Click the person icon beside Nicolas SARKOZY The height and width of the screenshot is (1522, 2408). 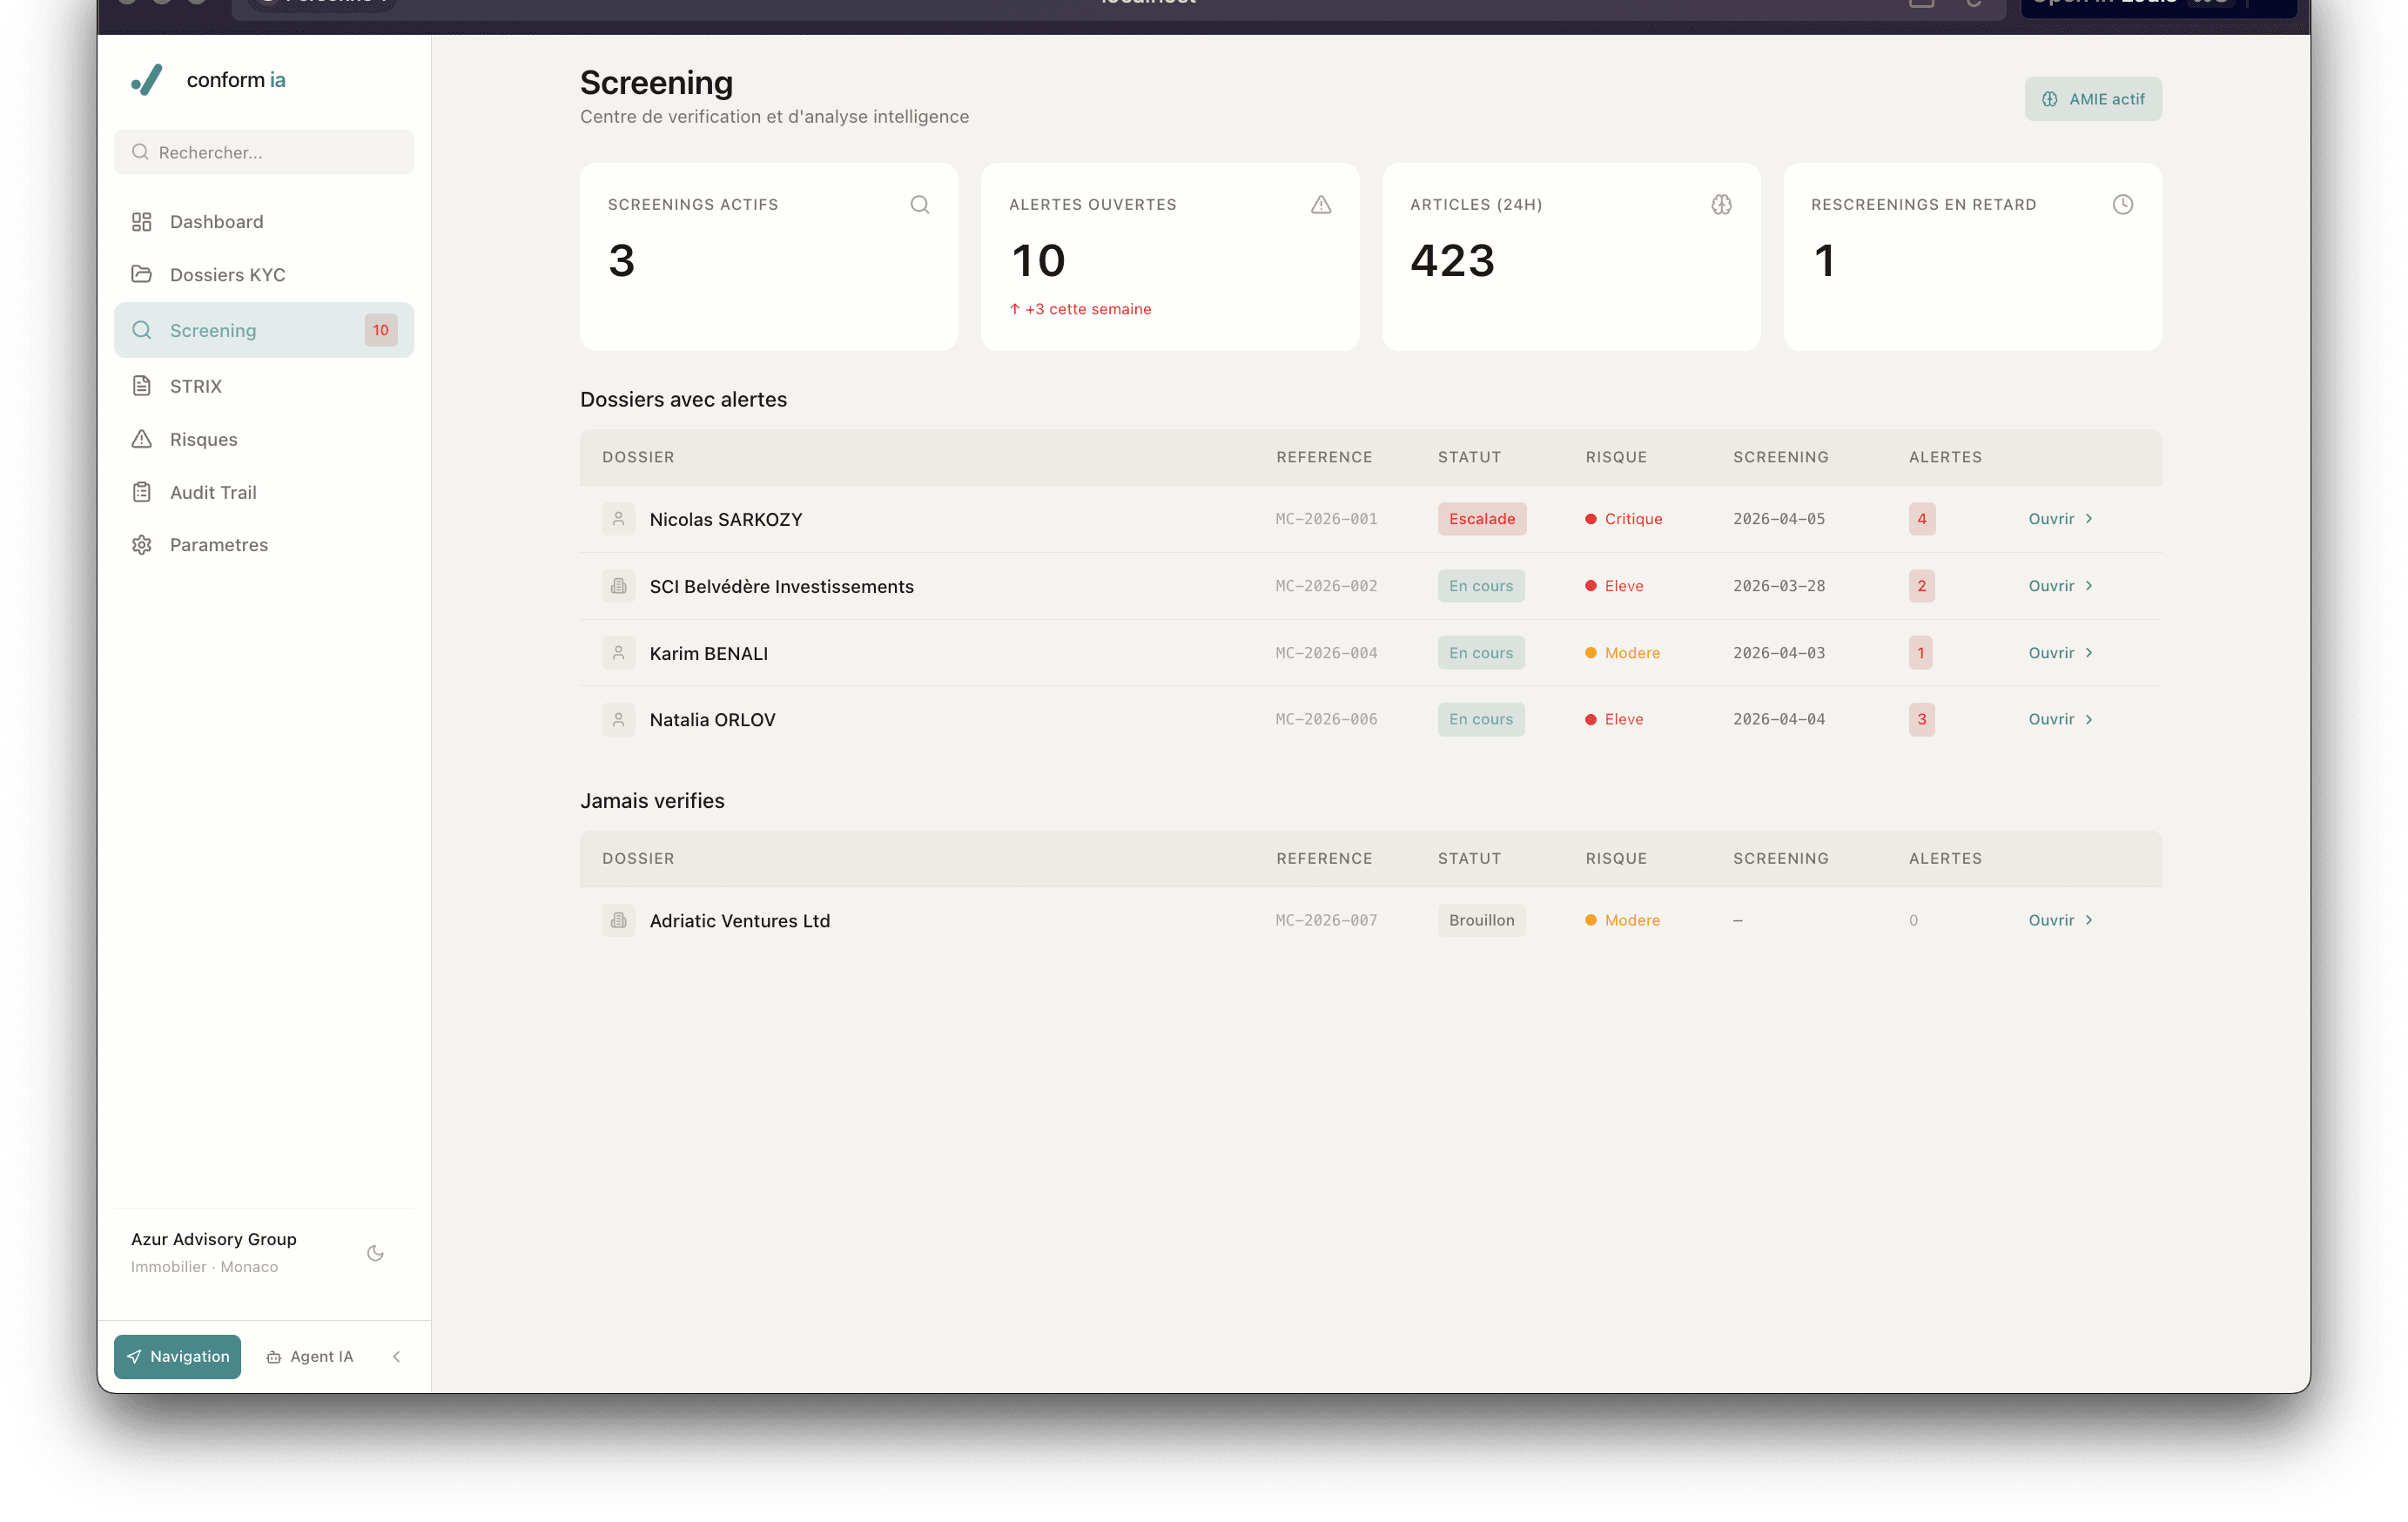click(618, 519)
